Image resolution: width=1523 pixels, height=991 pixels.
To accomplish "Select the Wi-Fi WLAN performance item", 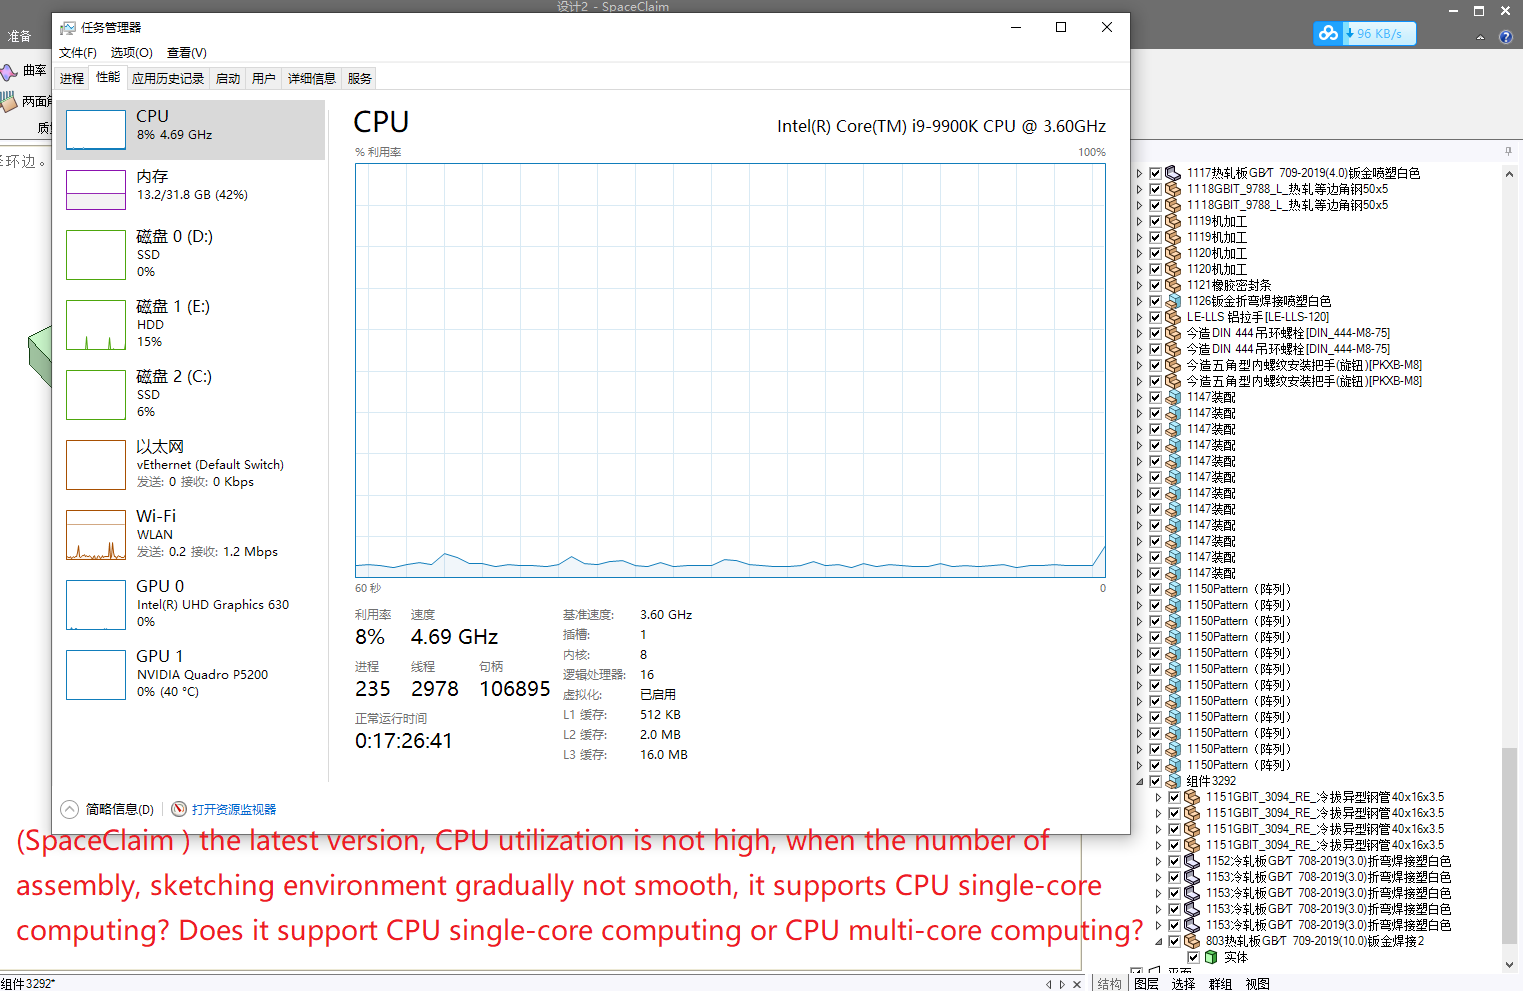I will coord(190,535).
